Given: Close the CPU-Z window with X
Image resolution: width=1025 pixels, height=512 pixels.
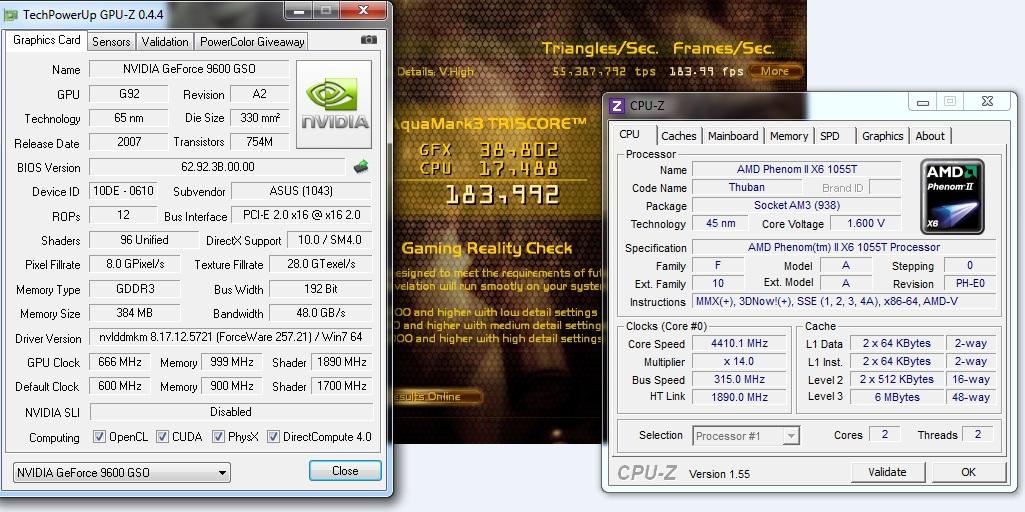Looking at the screenshot, I should 988,101.
